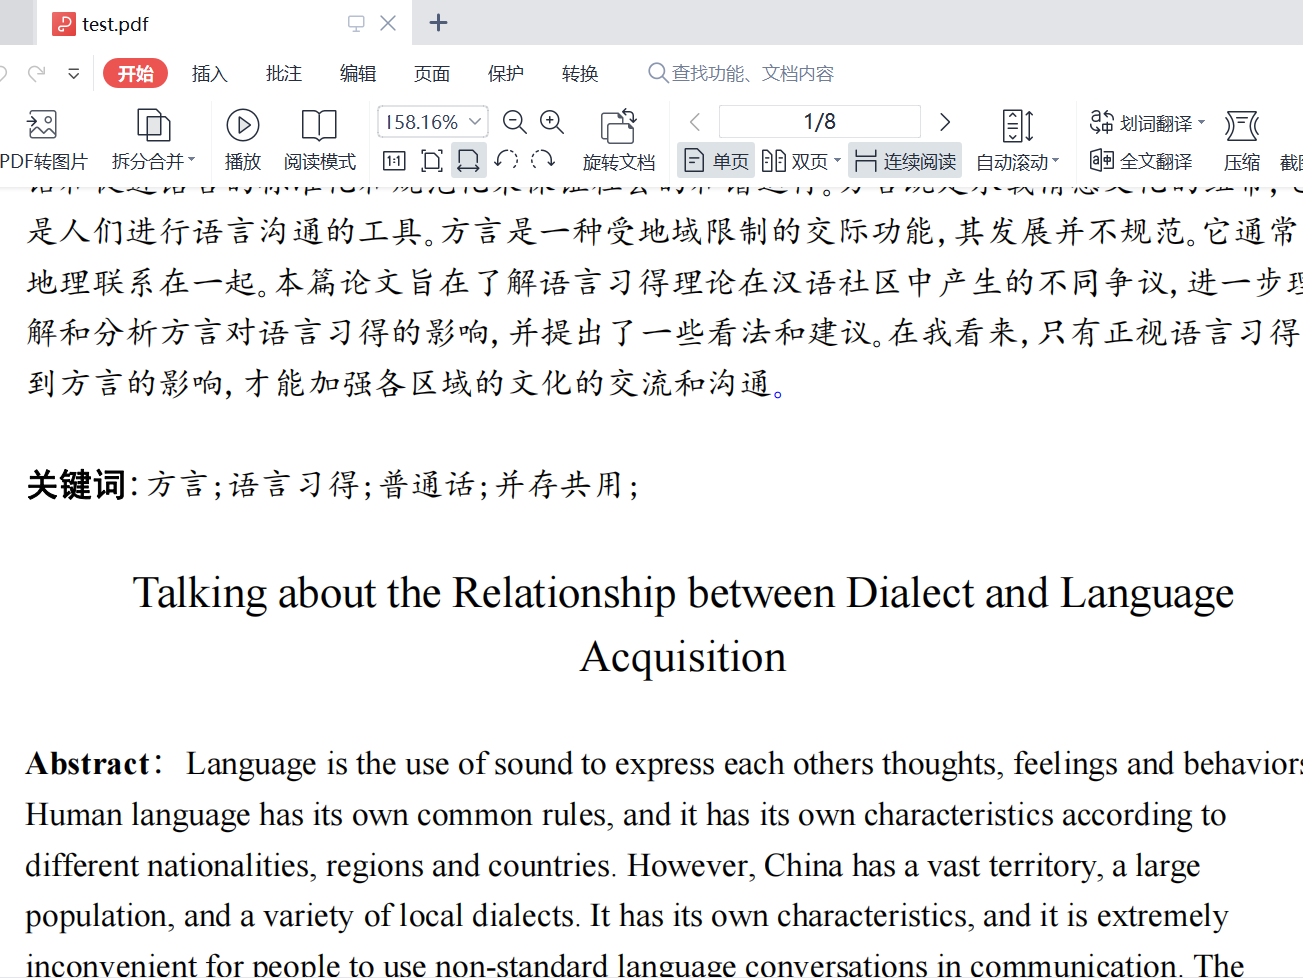Screen dimensions: 1303x978
Task: Start slideshow with the 播放 button
Action: [x=242, y=125]
